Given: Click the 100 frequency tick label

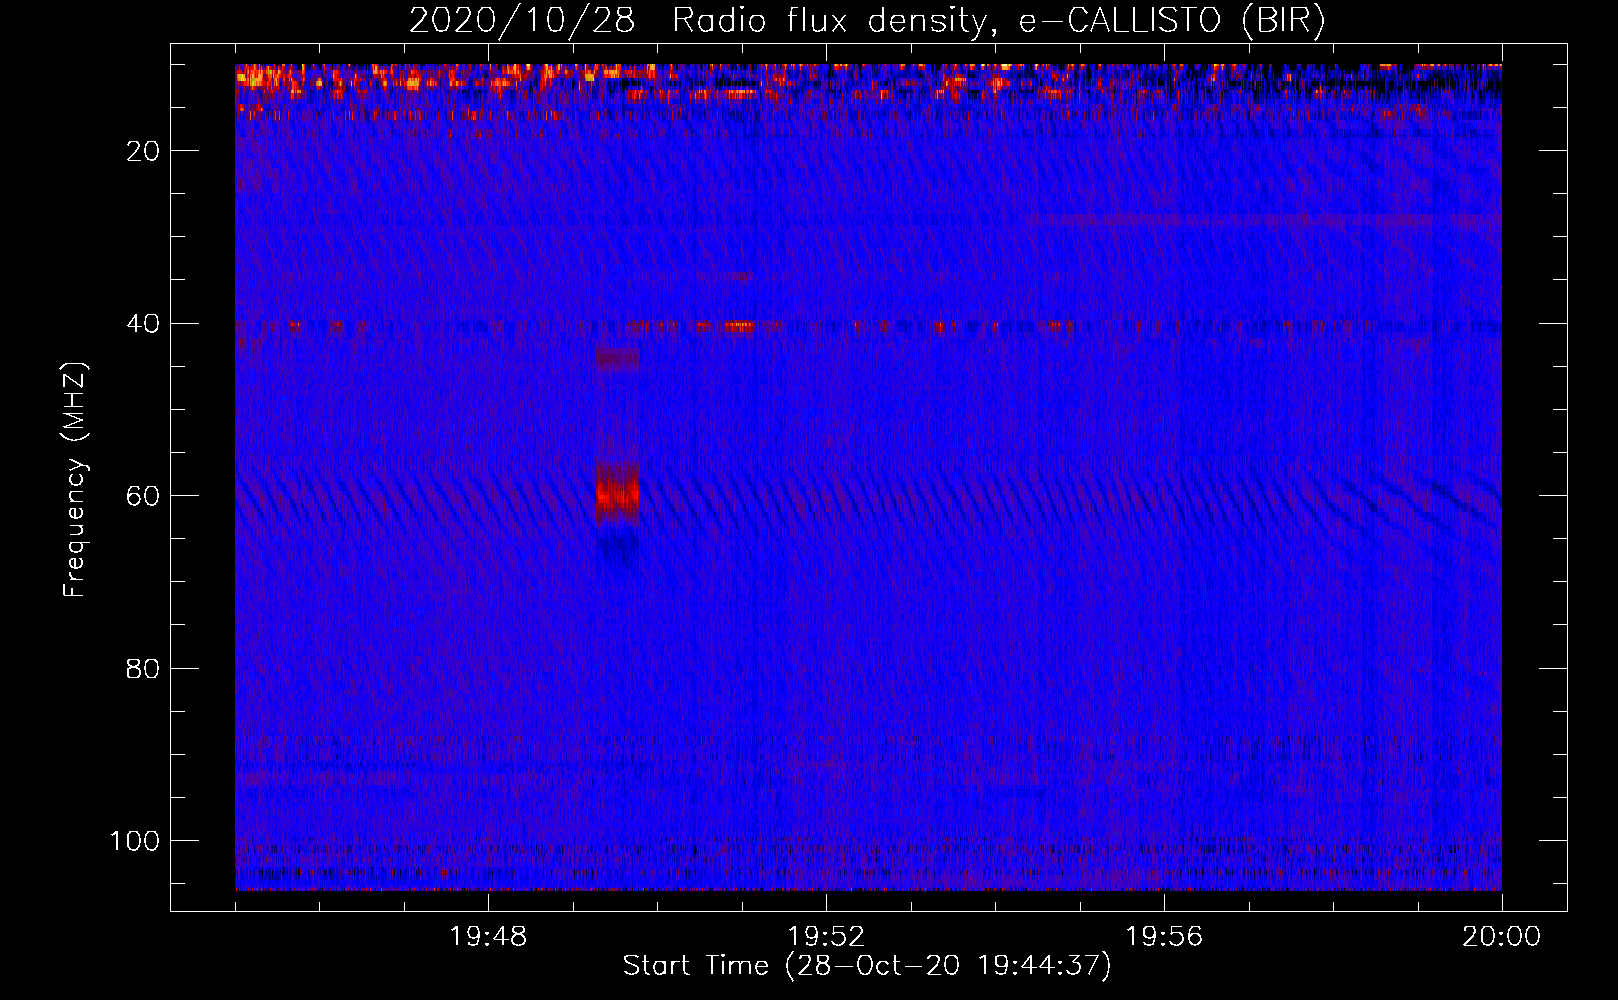Looking at the screenshot, I should (x=134, y=841).
